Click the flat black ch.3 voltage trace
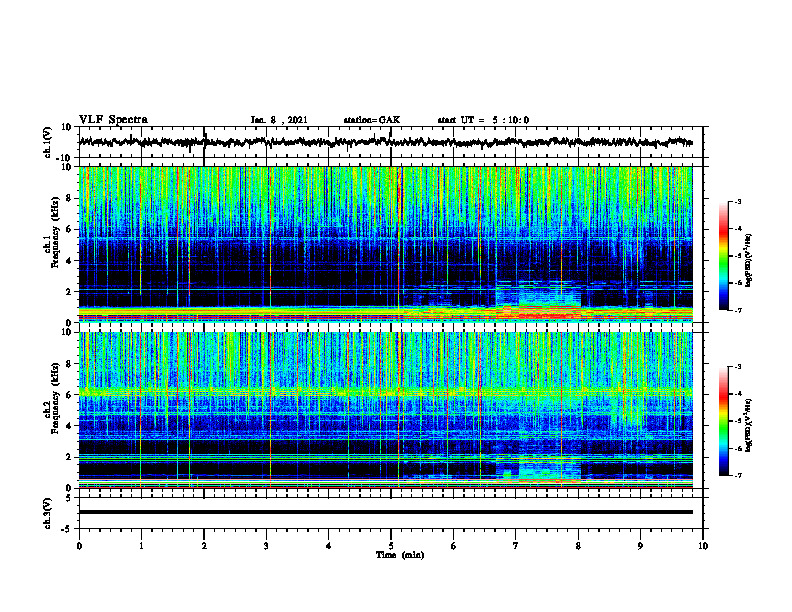Viewport: 792px width, 612px height. [385, 512]
